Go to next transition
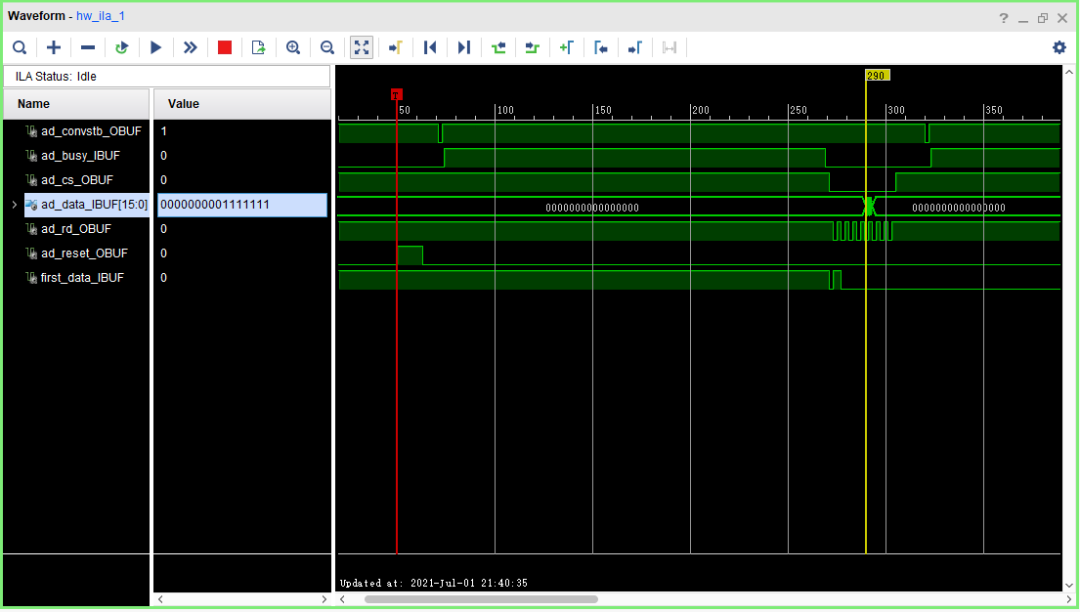 click(x=532, y=48)
